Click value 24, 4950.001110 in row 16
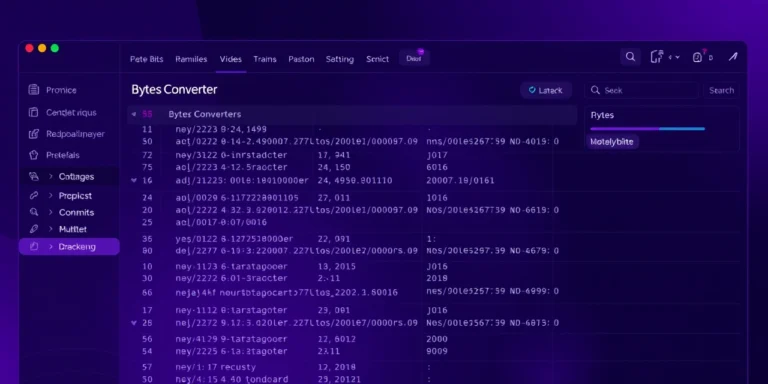The height and width of the screenshot is (384, 768). pyautogui.click(x=355, y=180)
